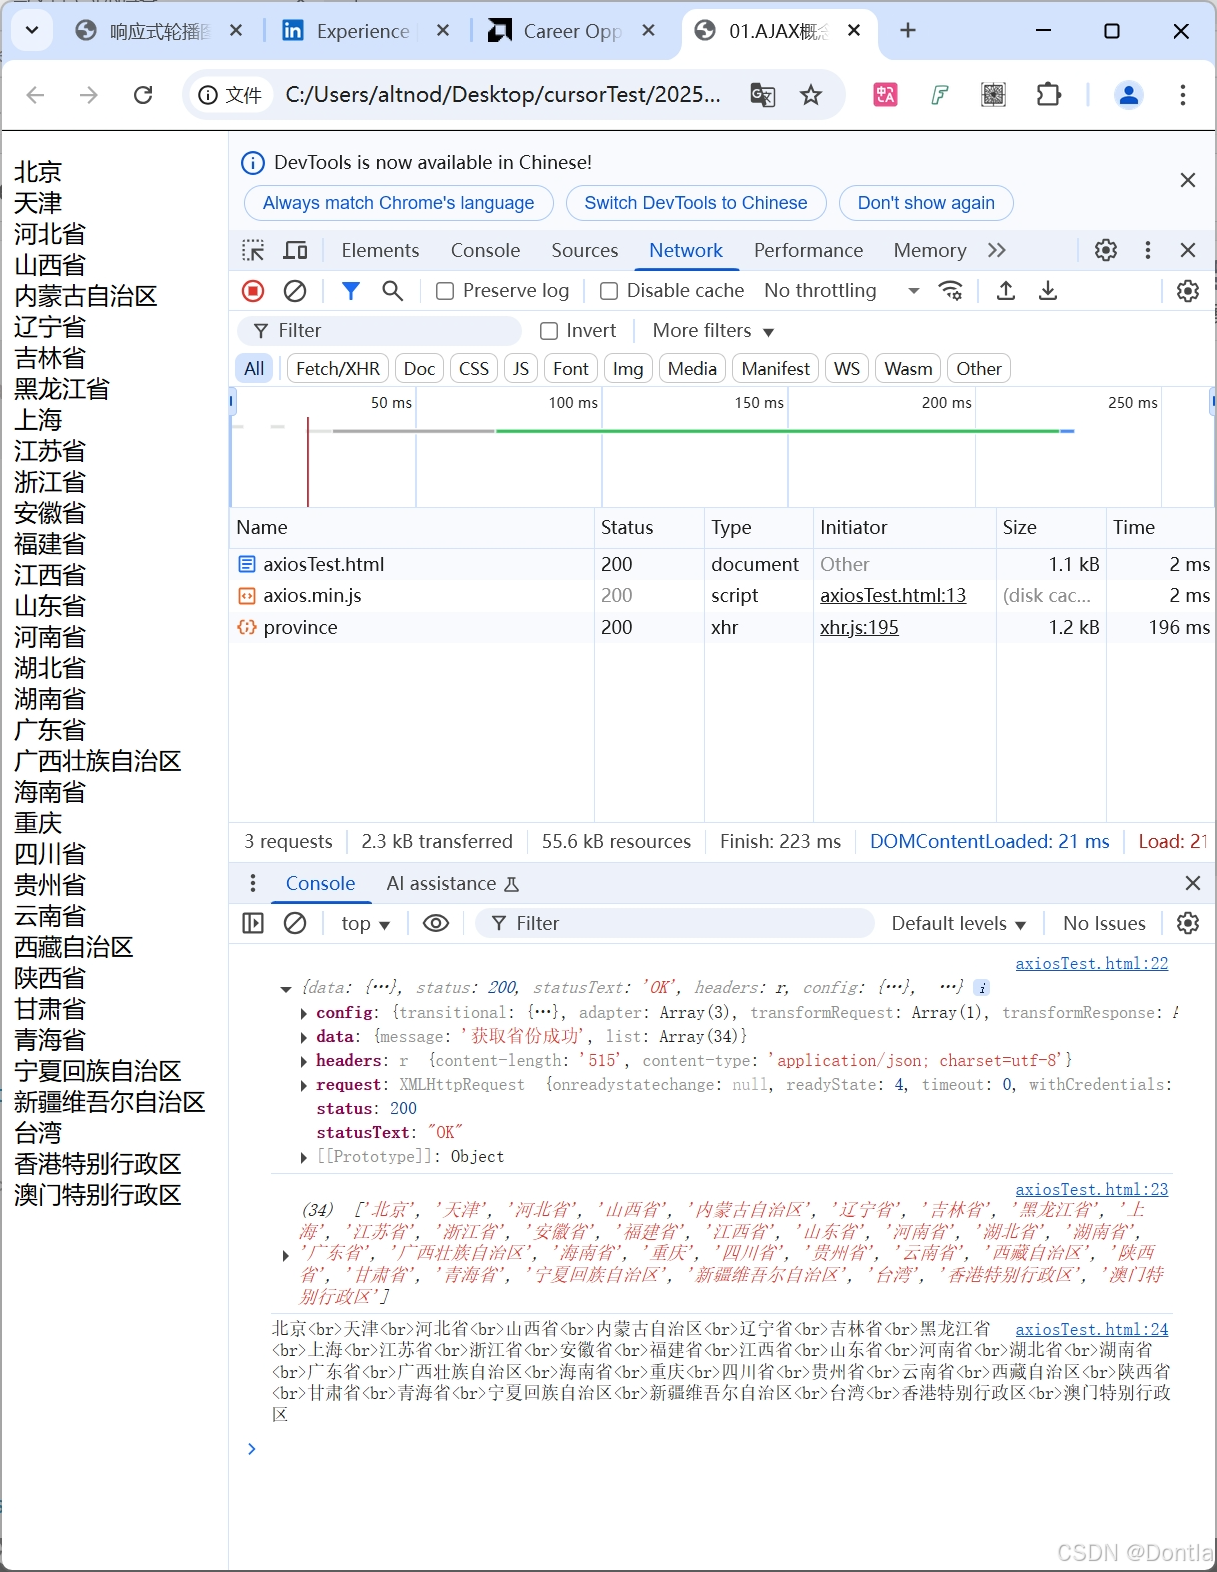Show the console sidebar icon
This screenshot has width=1217, height=1572.
[253, 923]
